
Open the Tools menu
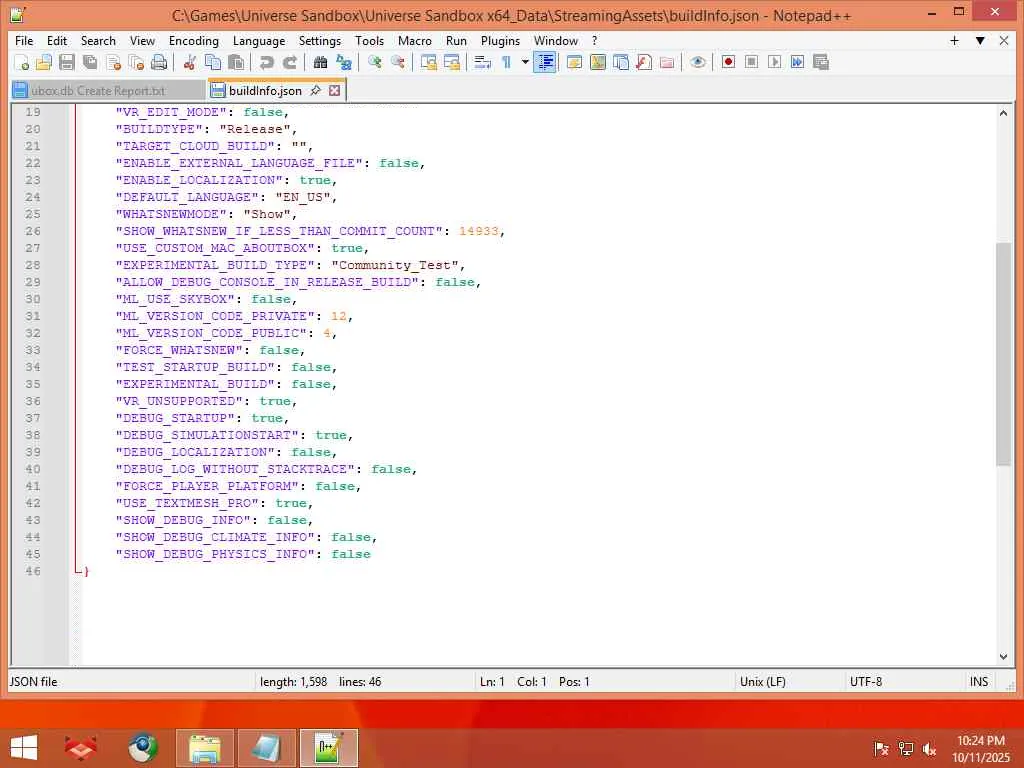[369, 40]
